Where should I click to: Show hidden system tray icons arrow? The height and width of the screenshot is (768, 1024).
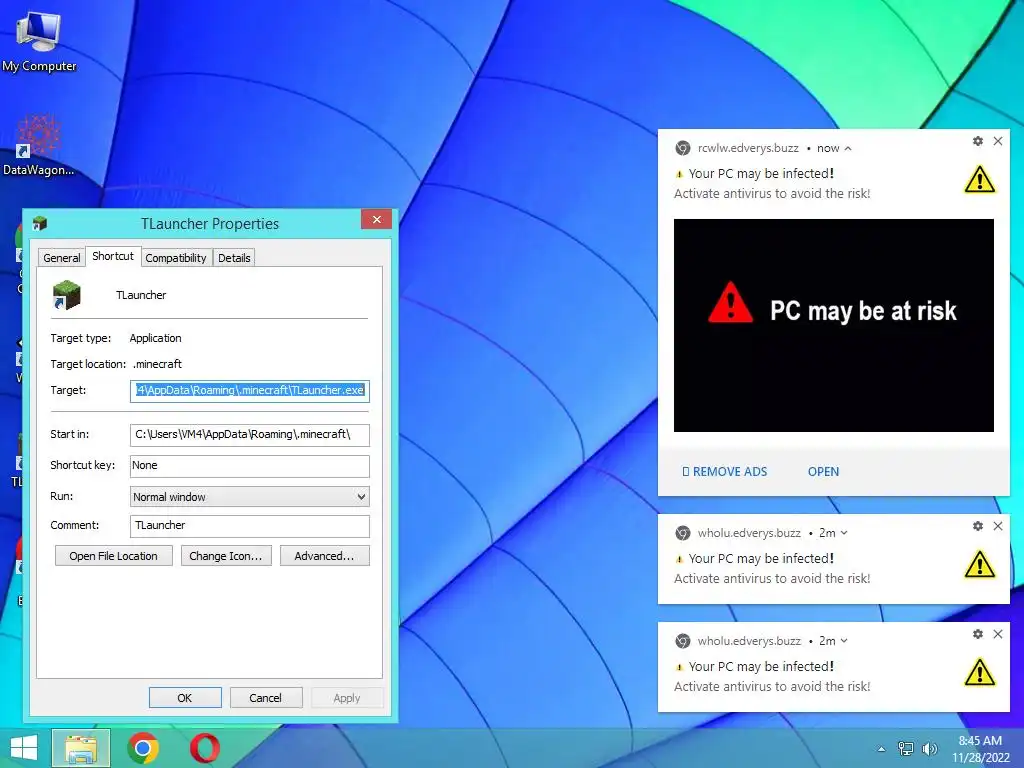click(x=882, y=749)
